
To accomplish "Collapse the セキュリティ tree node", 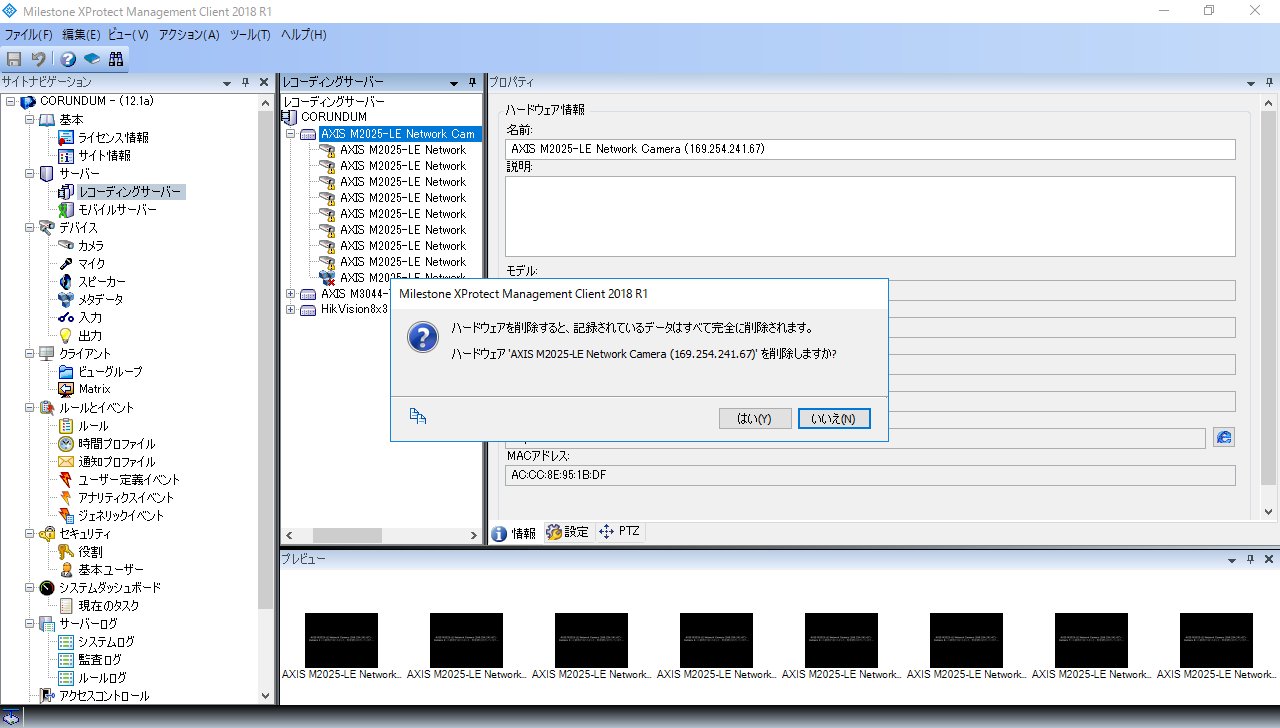I will [30, 534].
